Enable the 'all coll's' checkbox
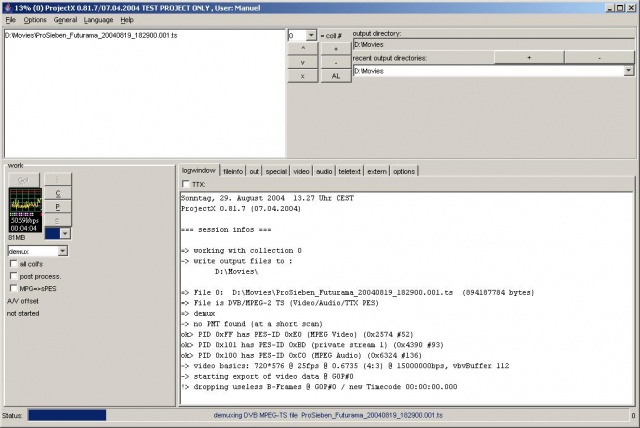 point(12,263)
